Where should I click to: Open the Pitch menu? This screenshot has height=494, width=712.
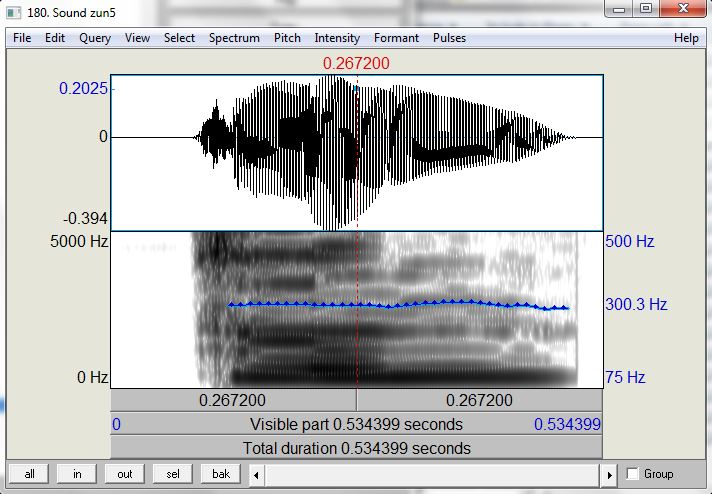287,38
